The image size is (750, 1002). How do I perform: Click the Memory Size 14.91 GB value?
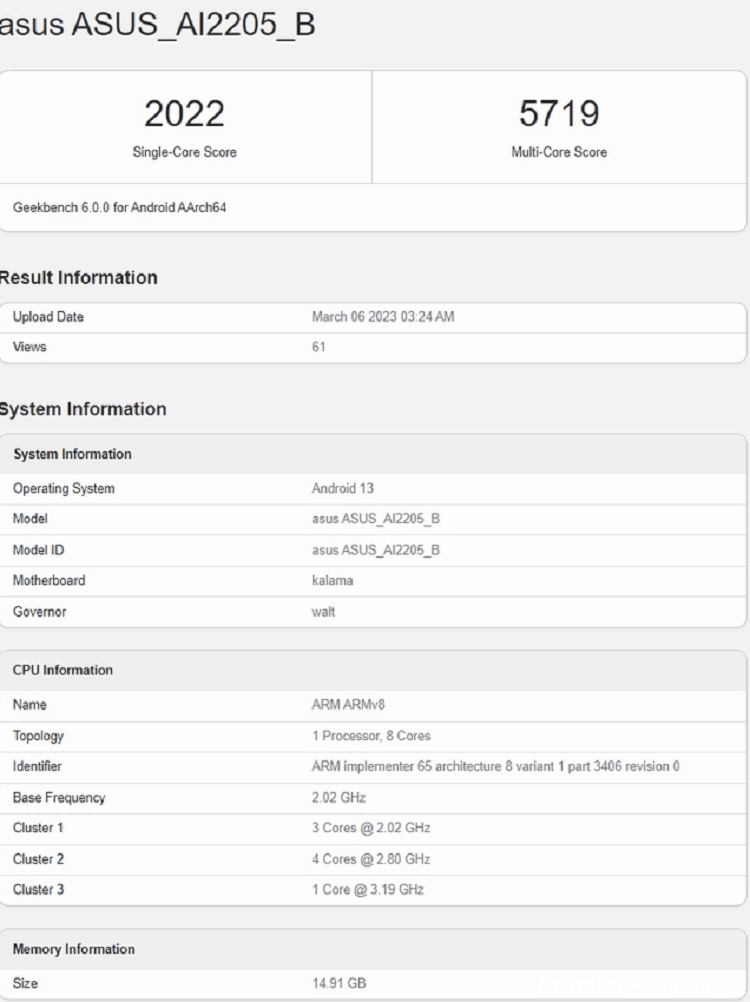[339, 983]
